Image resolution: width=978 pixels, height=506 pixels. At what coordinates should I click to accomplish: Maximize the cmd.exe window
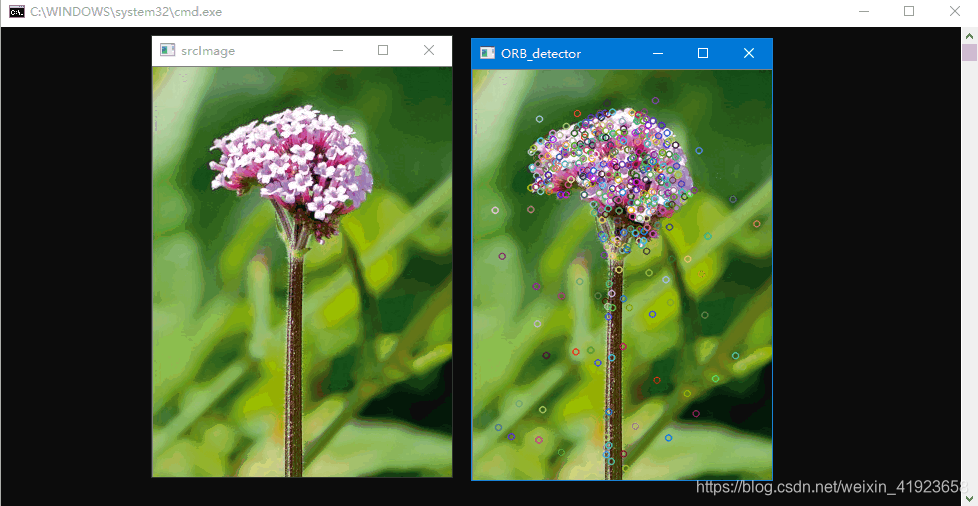909,11
